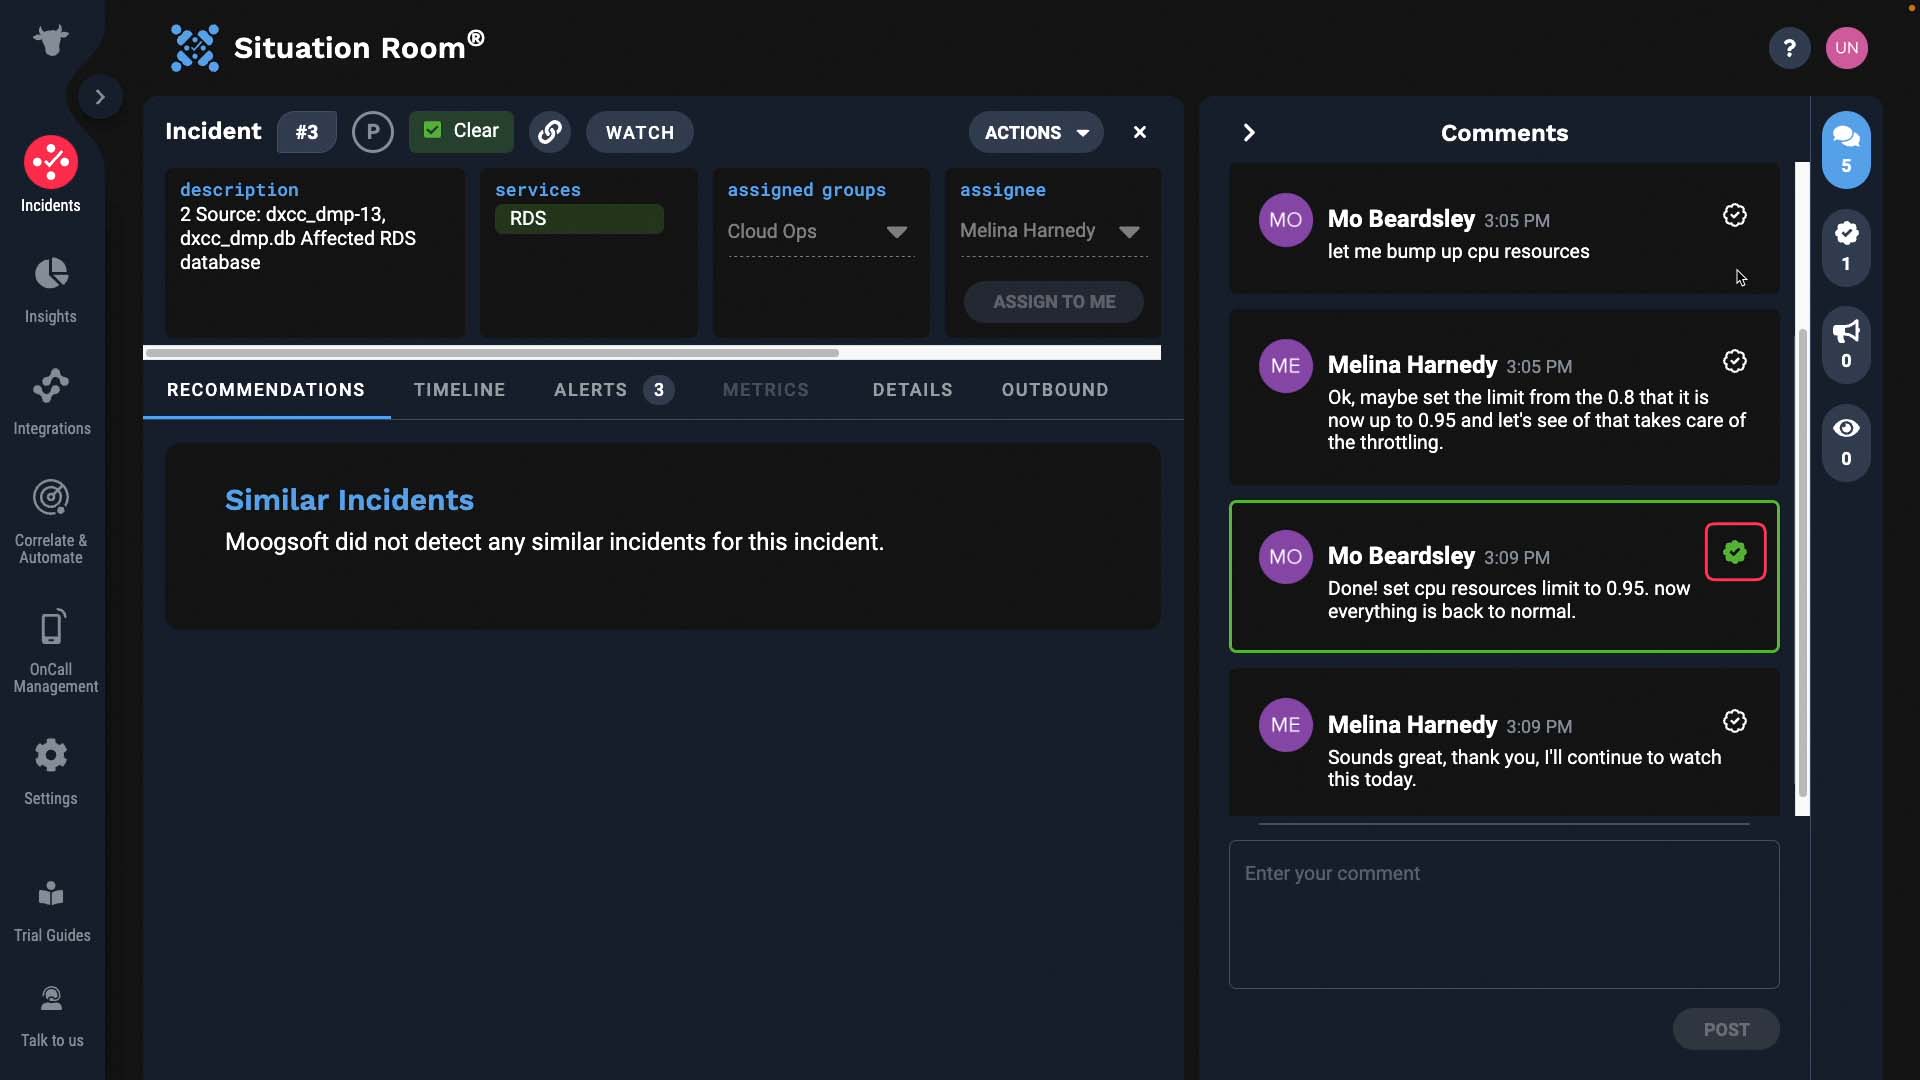The image size is (1920, 1080).
Task: Click the Similar Incidents heading
Action: pyautogui.click(x=350, y=500)
